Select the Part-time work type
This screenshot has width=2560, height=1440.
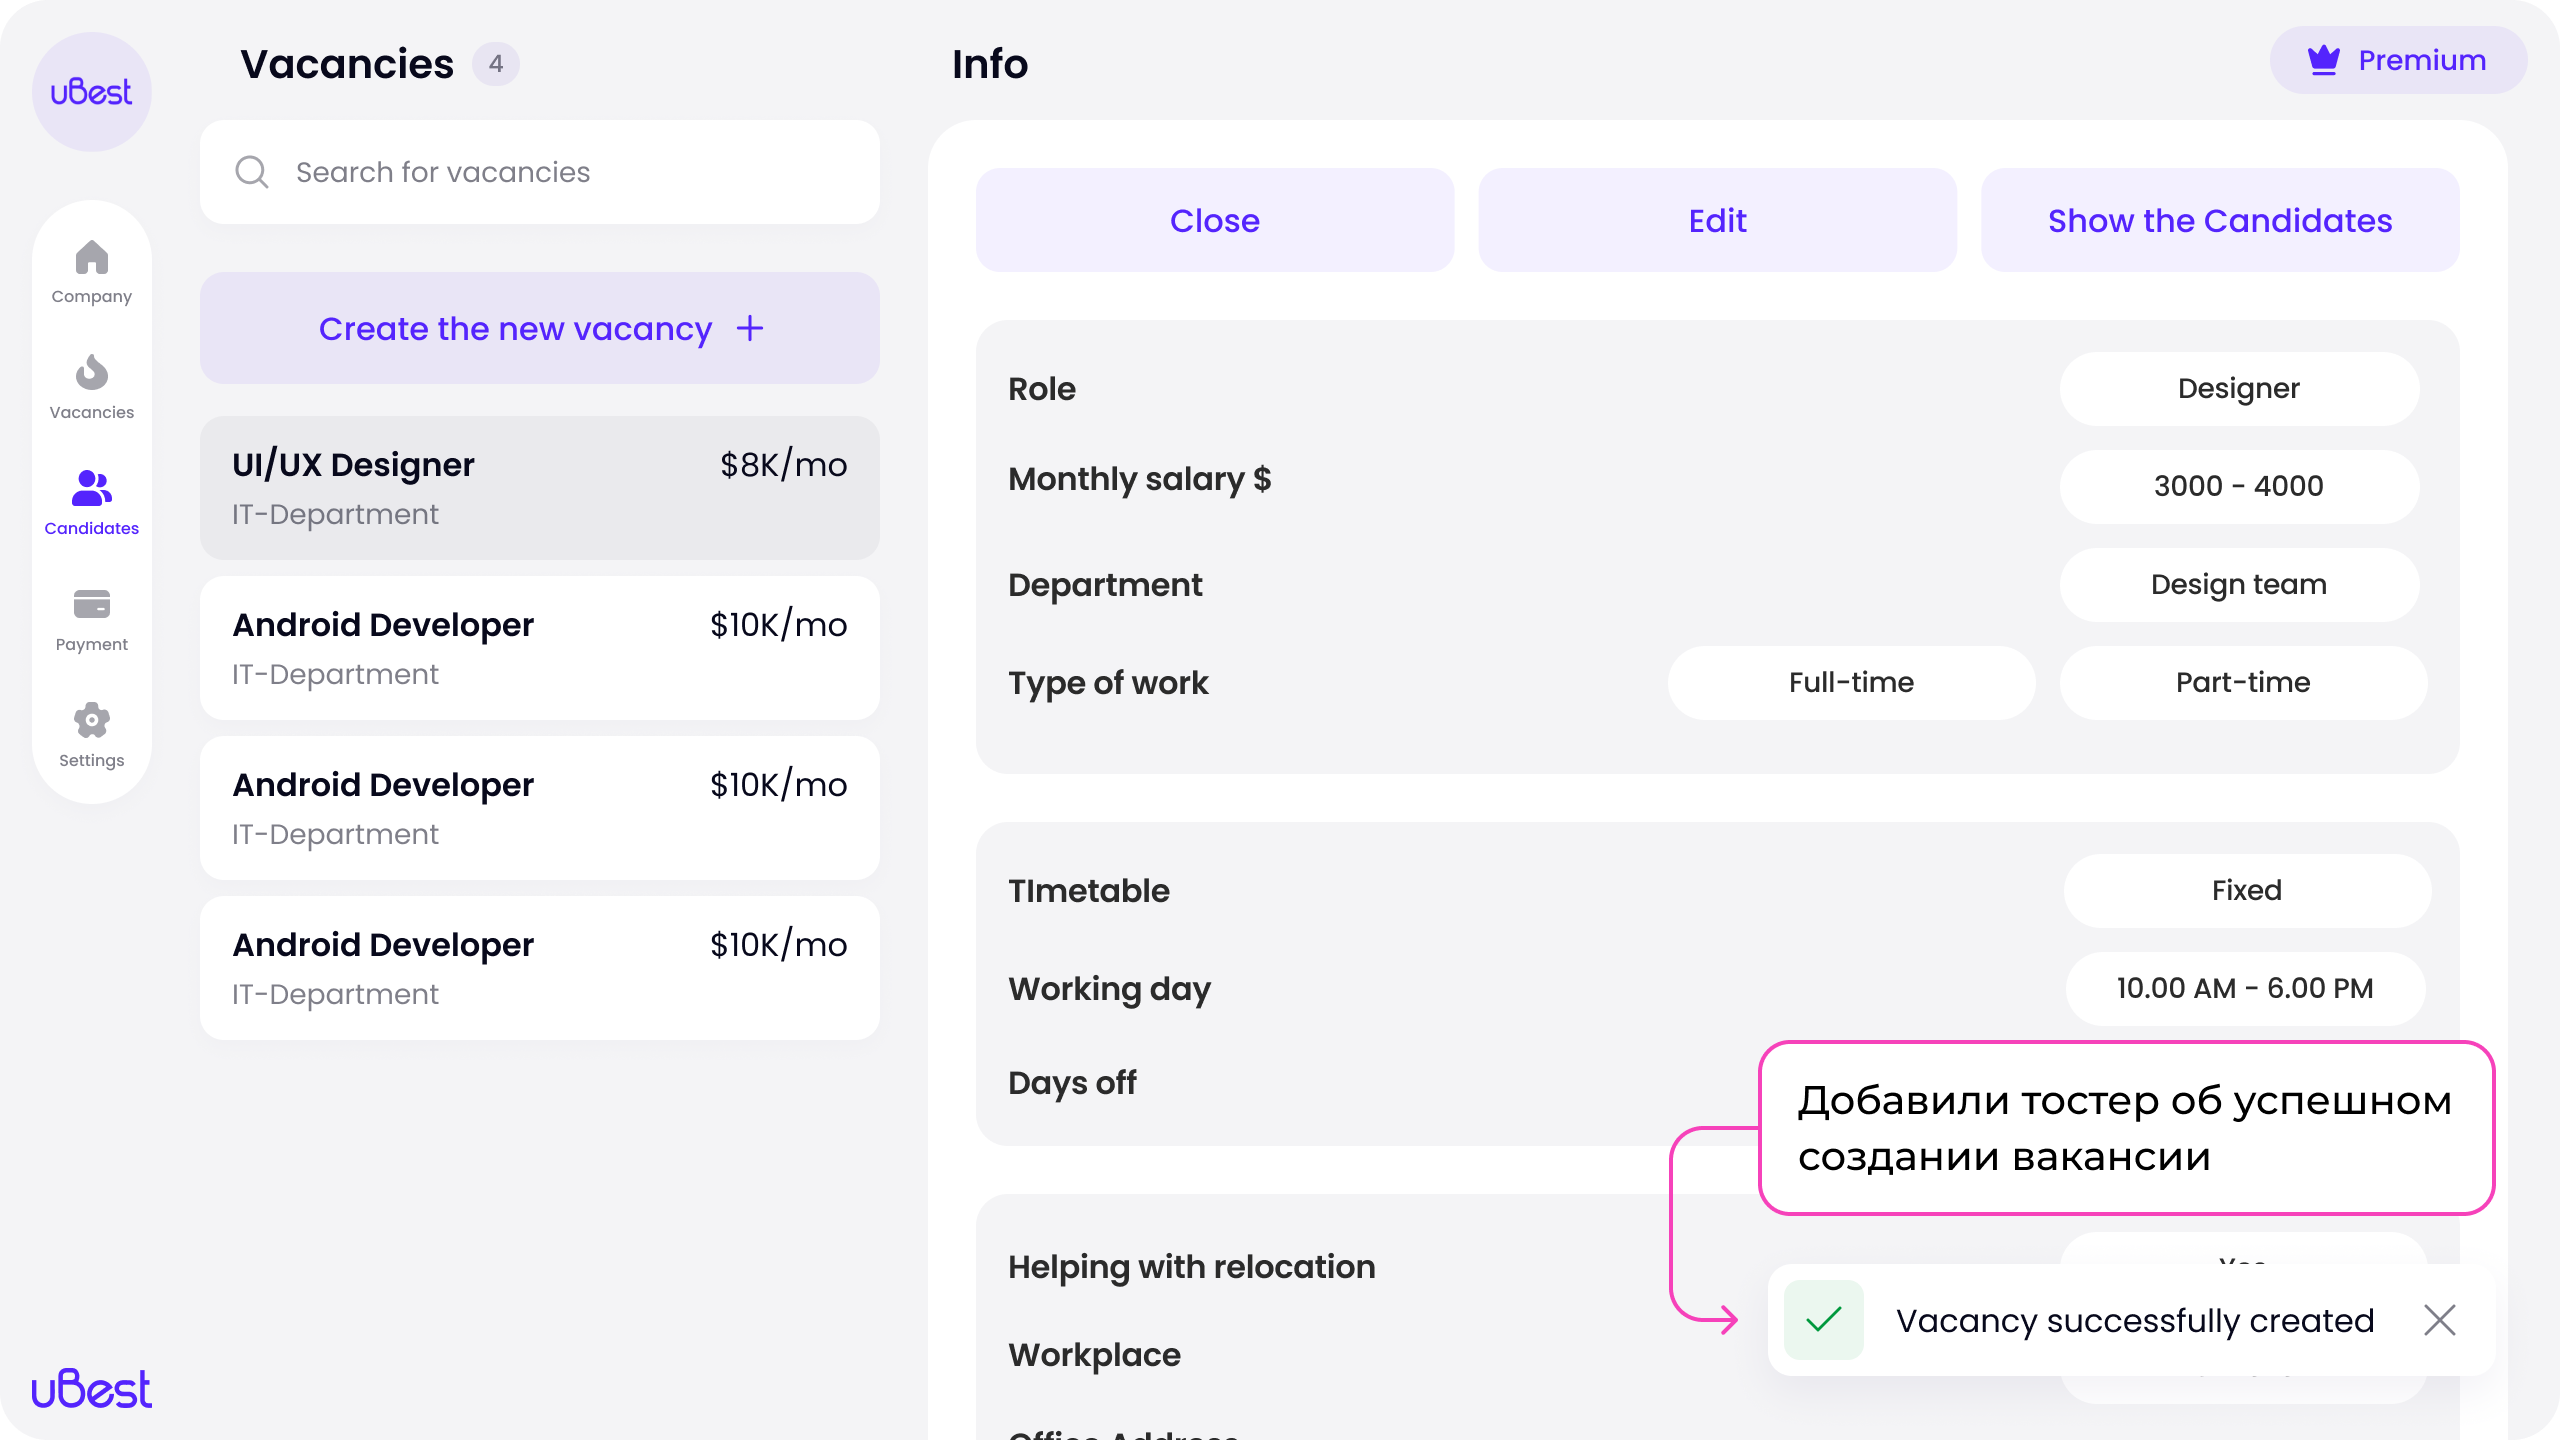click(2243, 682)
